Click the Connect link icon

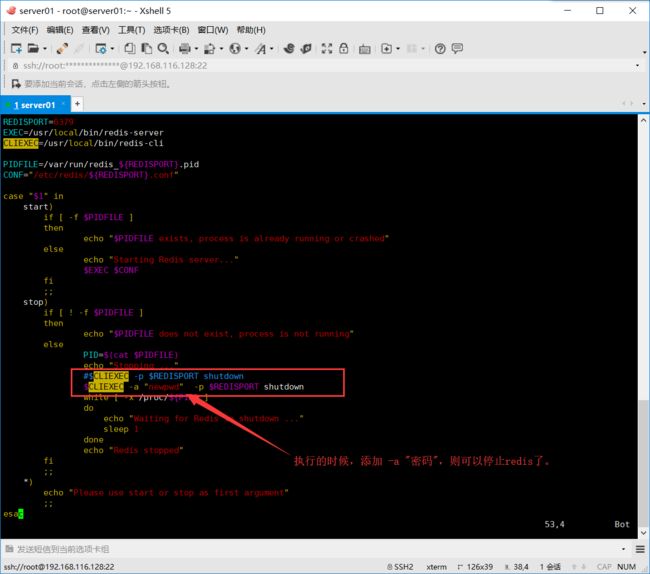[x=62, y=48]
